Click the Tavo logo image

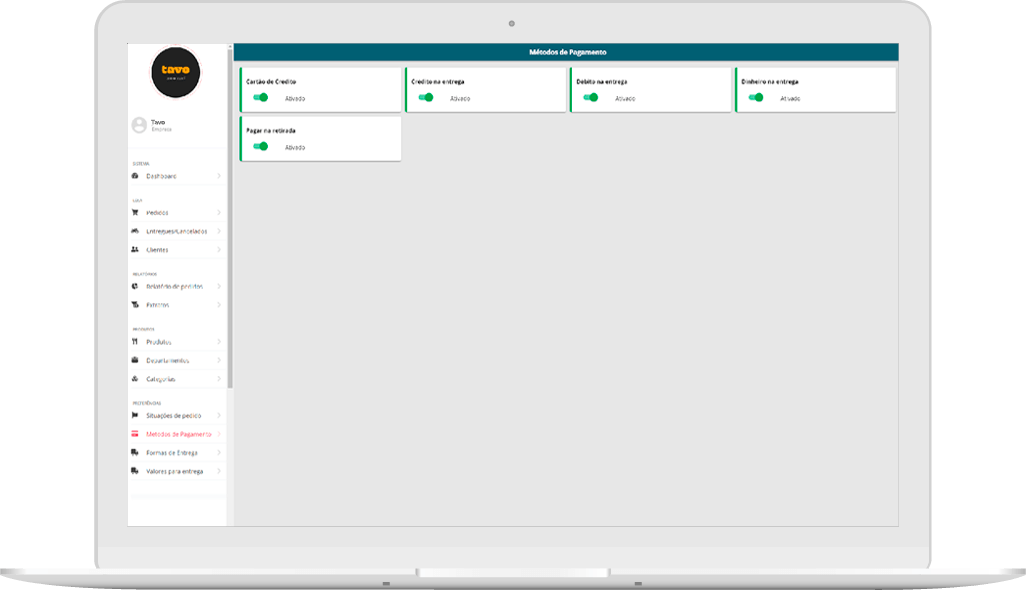(176, 71)
